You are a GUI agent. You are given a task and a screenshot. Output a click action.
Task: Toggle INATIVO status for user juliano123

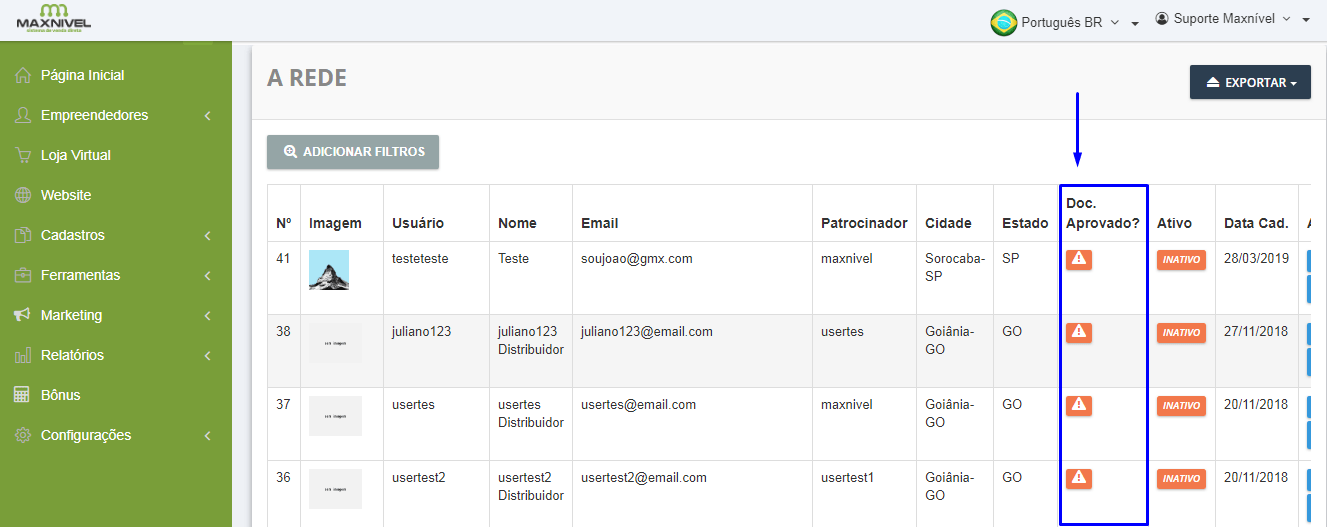[1181, 333]
